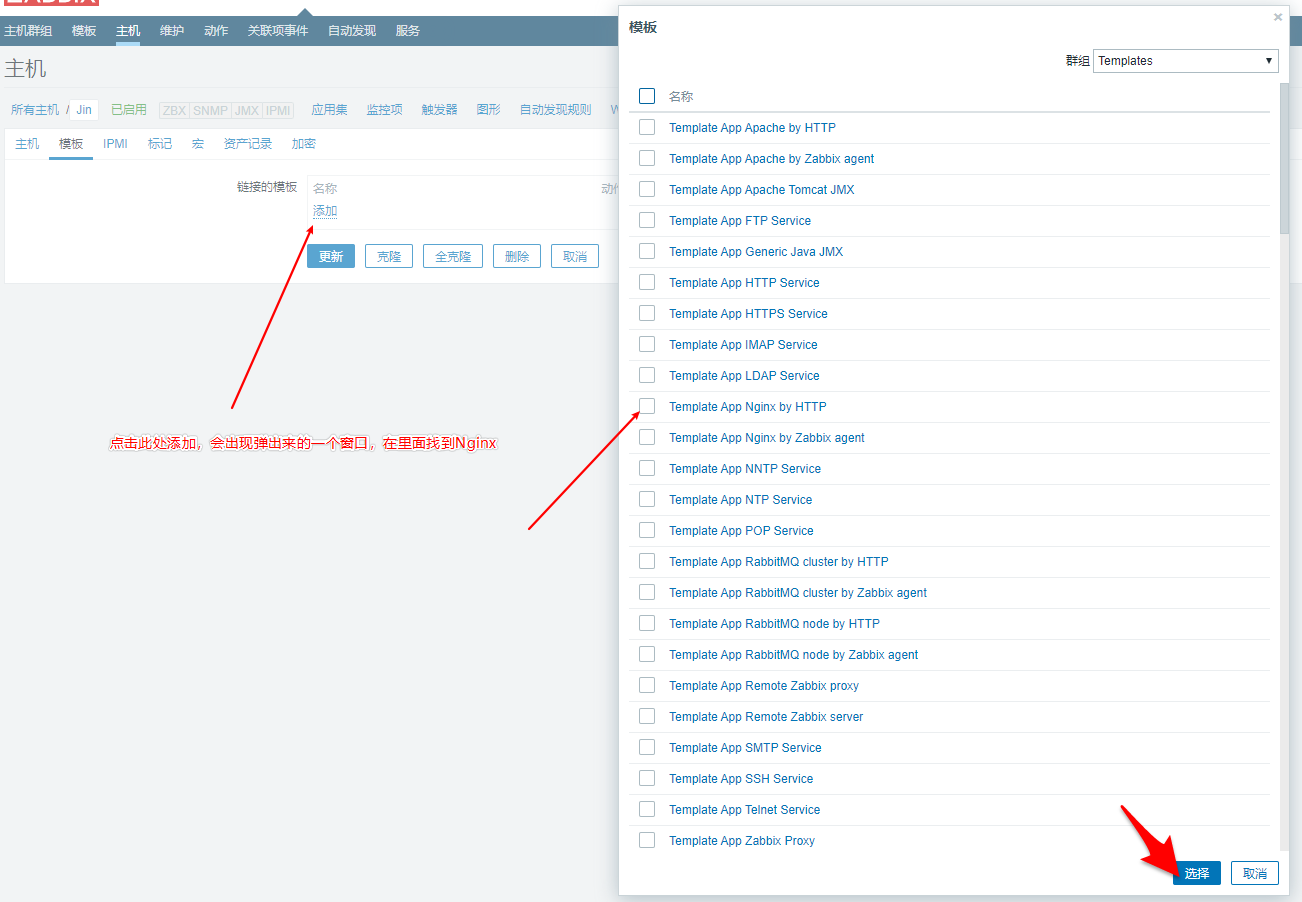The height and width of the screenshot is (902, 1302).
Task: Enable Template App Nginx by HTTP checkbox
Action: click(x=647, y=406)
